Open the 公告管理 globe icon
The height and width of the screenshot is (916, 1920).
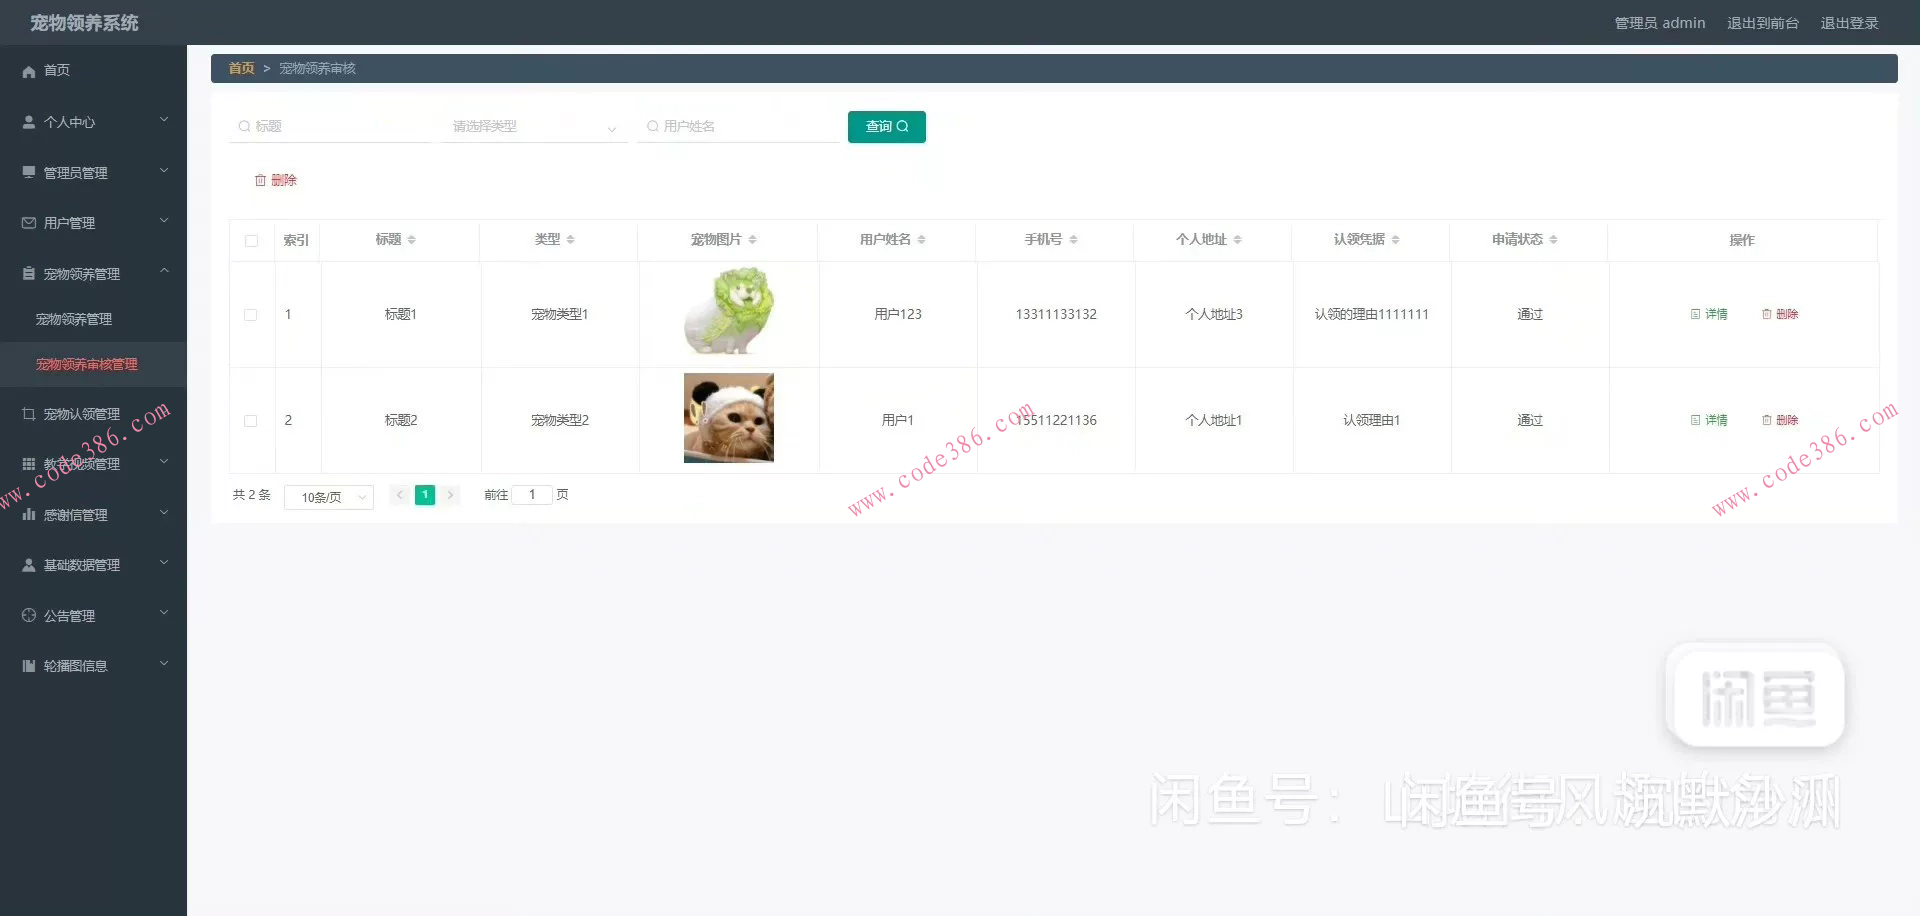[28, 615]
